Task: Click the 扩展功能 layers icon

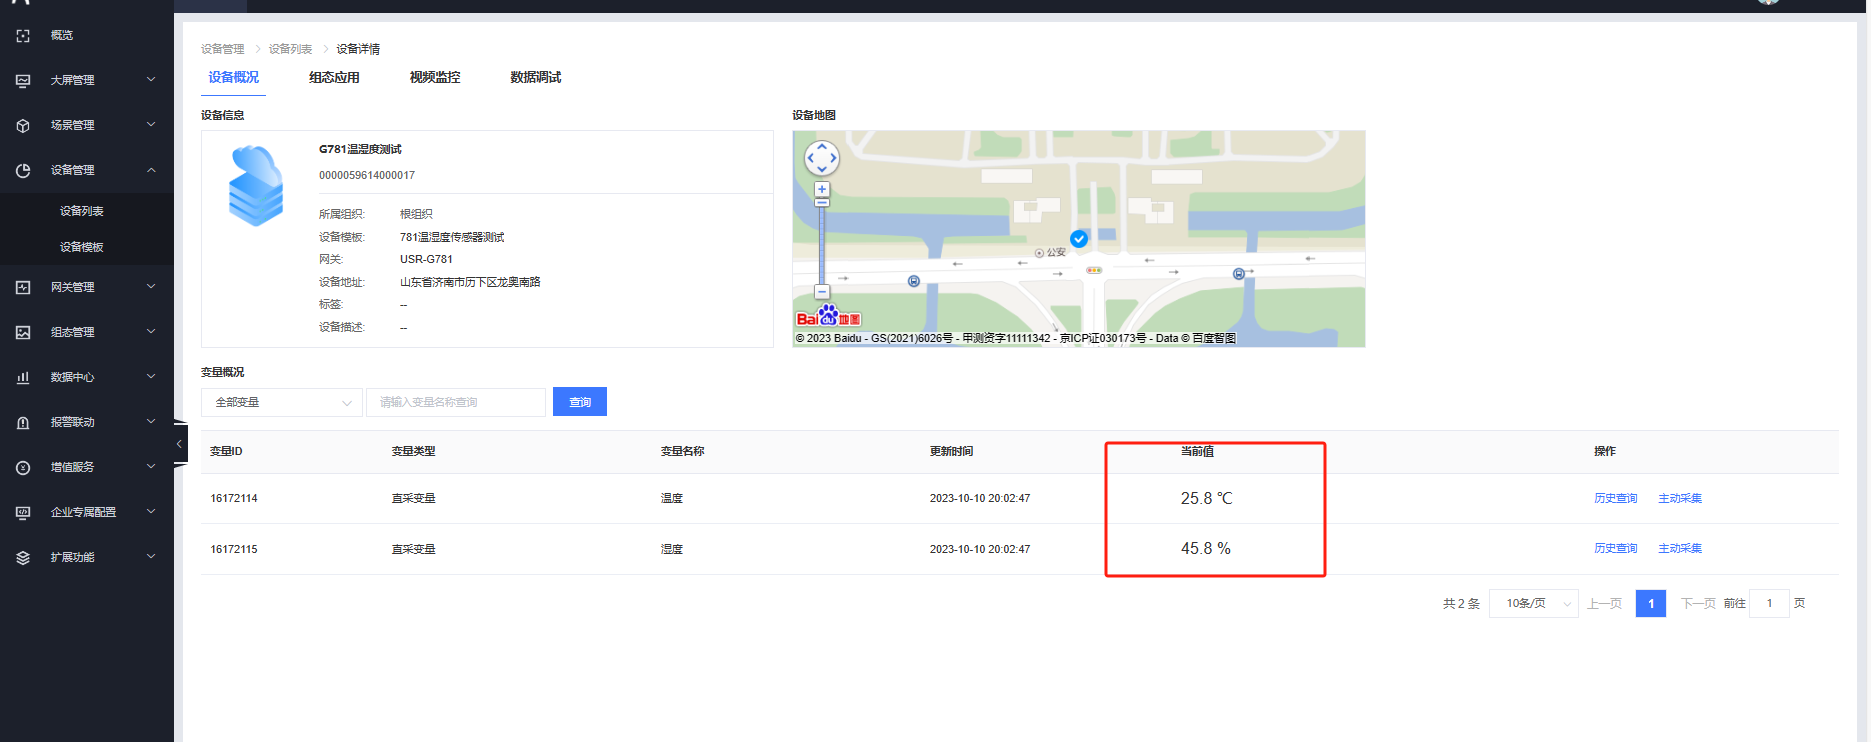Action: point(23,557)
